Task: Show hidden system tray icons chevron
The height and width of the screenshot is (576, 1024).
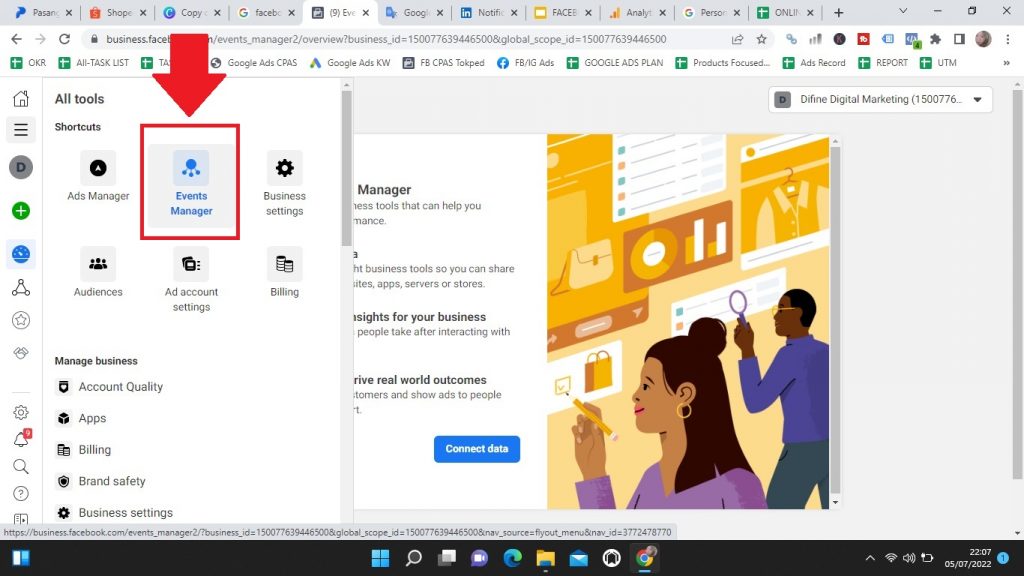Action: tap(863, 557)
